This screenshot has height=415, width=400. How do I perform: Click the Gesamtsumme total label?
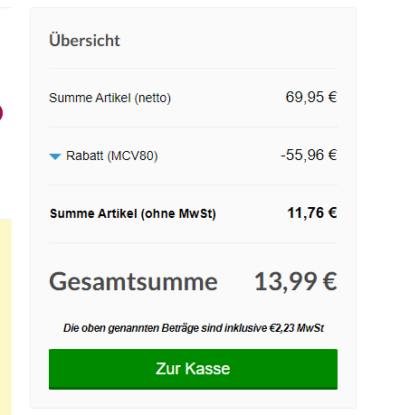point(133,282)
